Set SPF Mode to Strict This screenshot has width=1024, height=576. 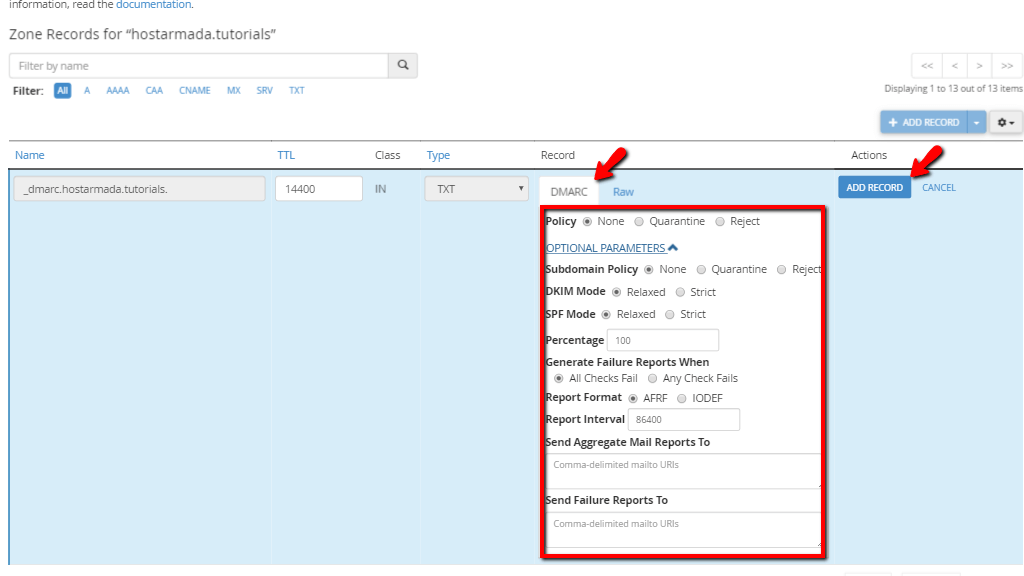669,315
